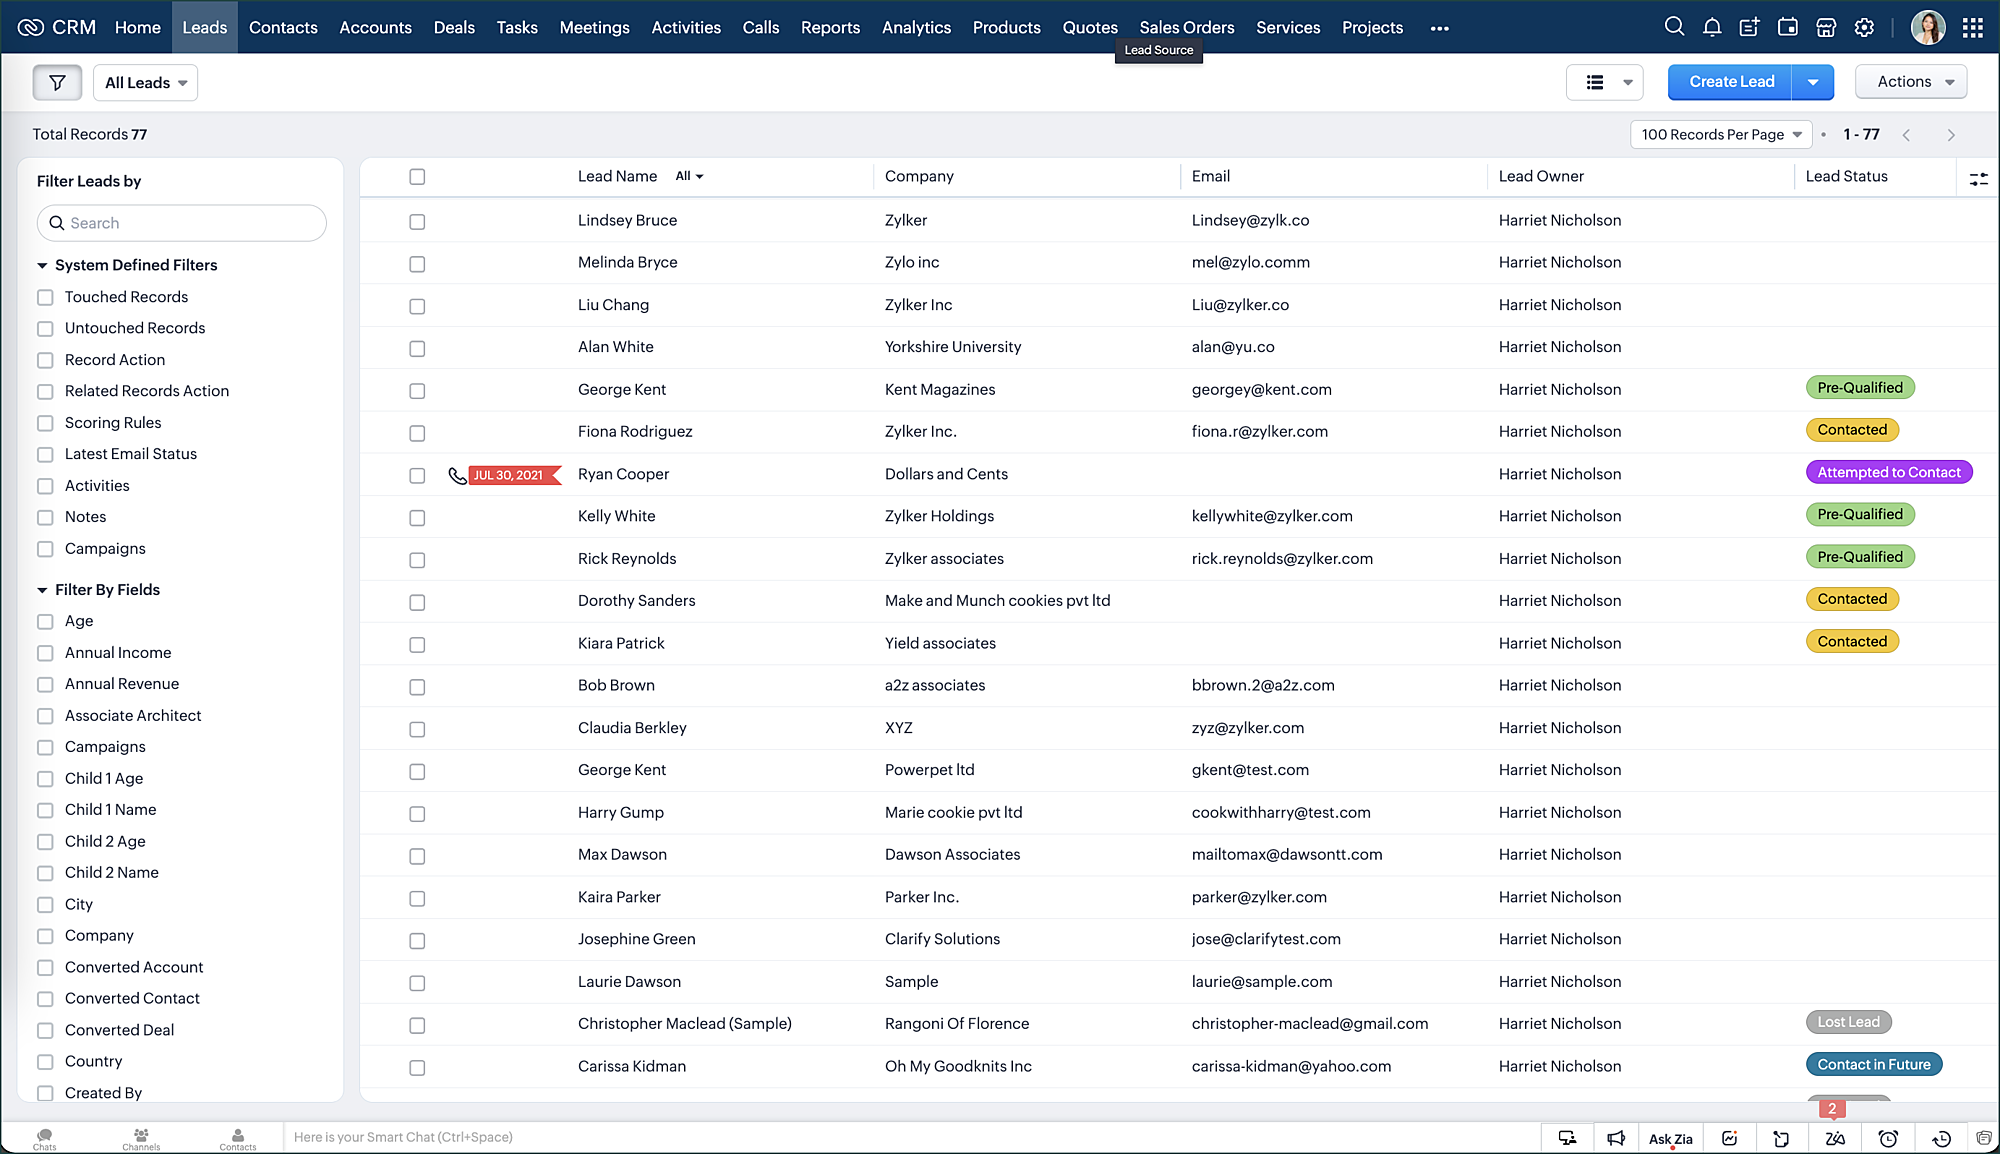The height and width of the screenshot is (1154, 2000).
Task: Click the Attempted to Contact status tag
Action: pos(1889,472)
